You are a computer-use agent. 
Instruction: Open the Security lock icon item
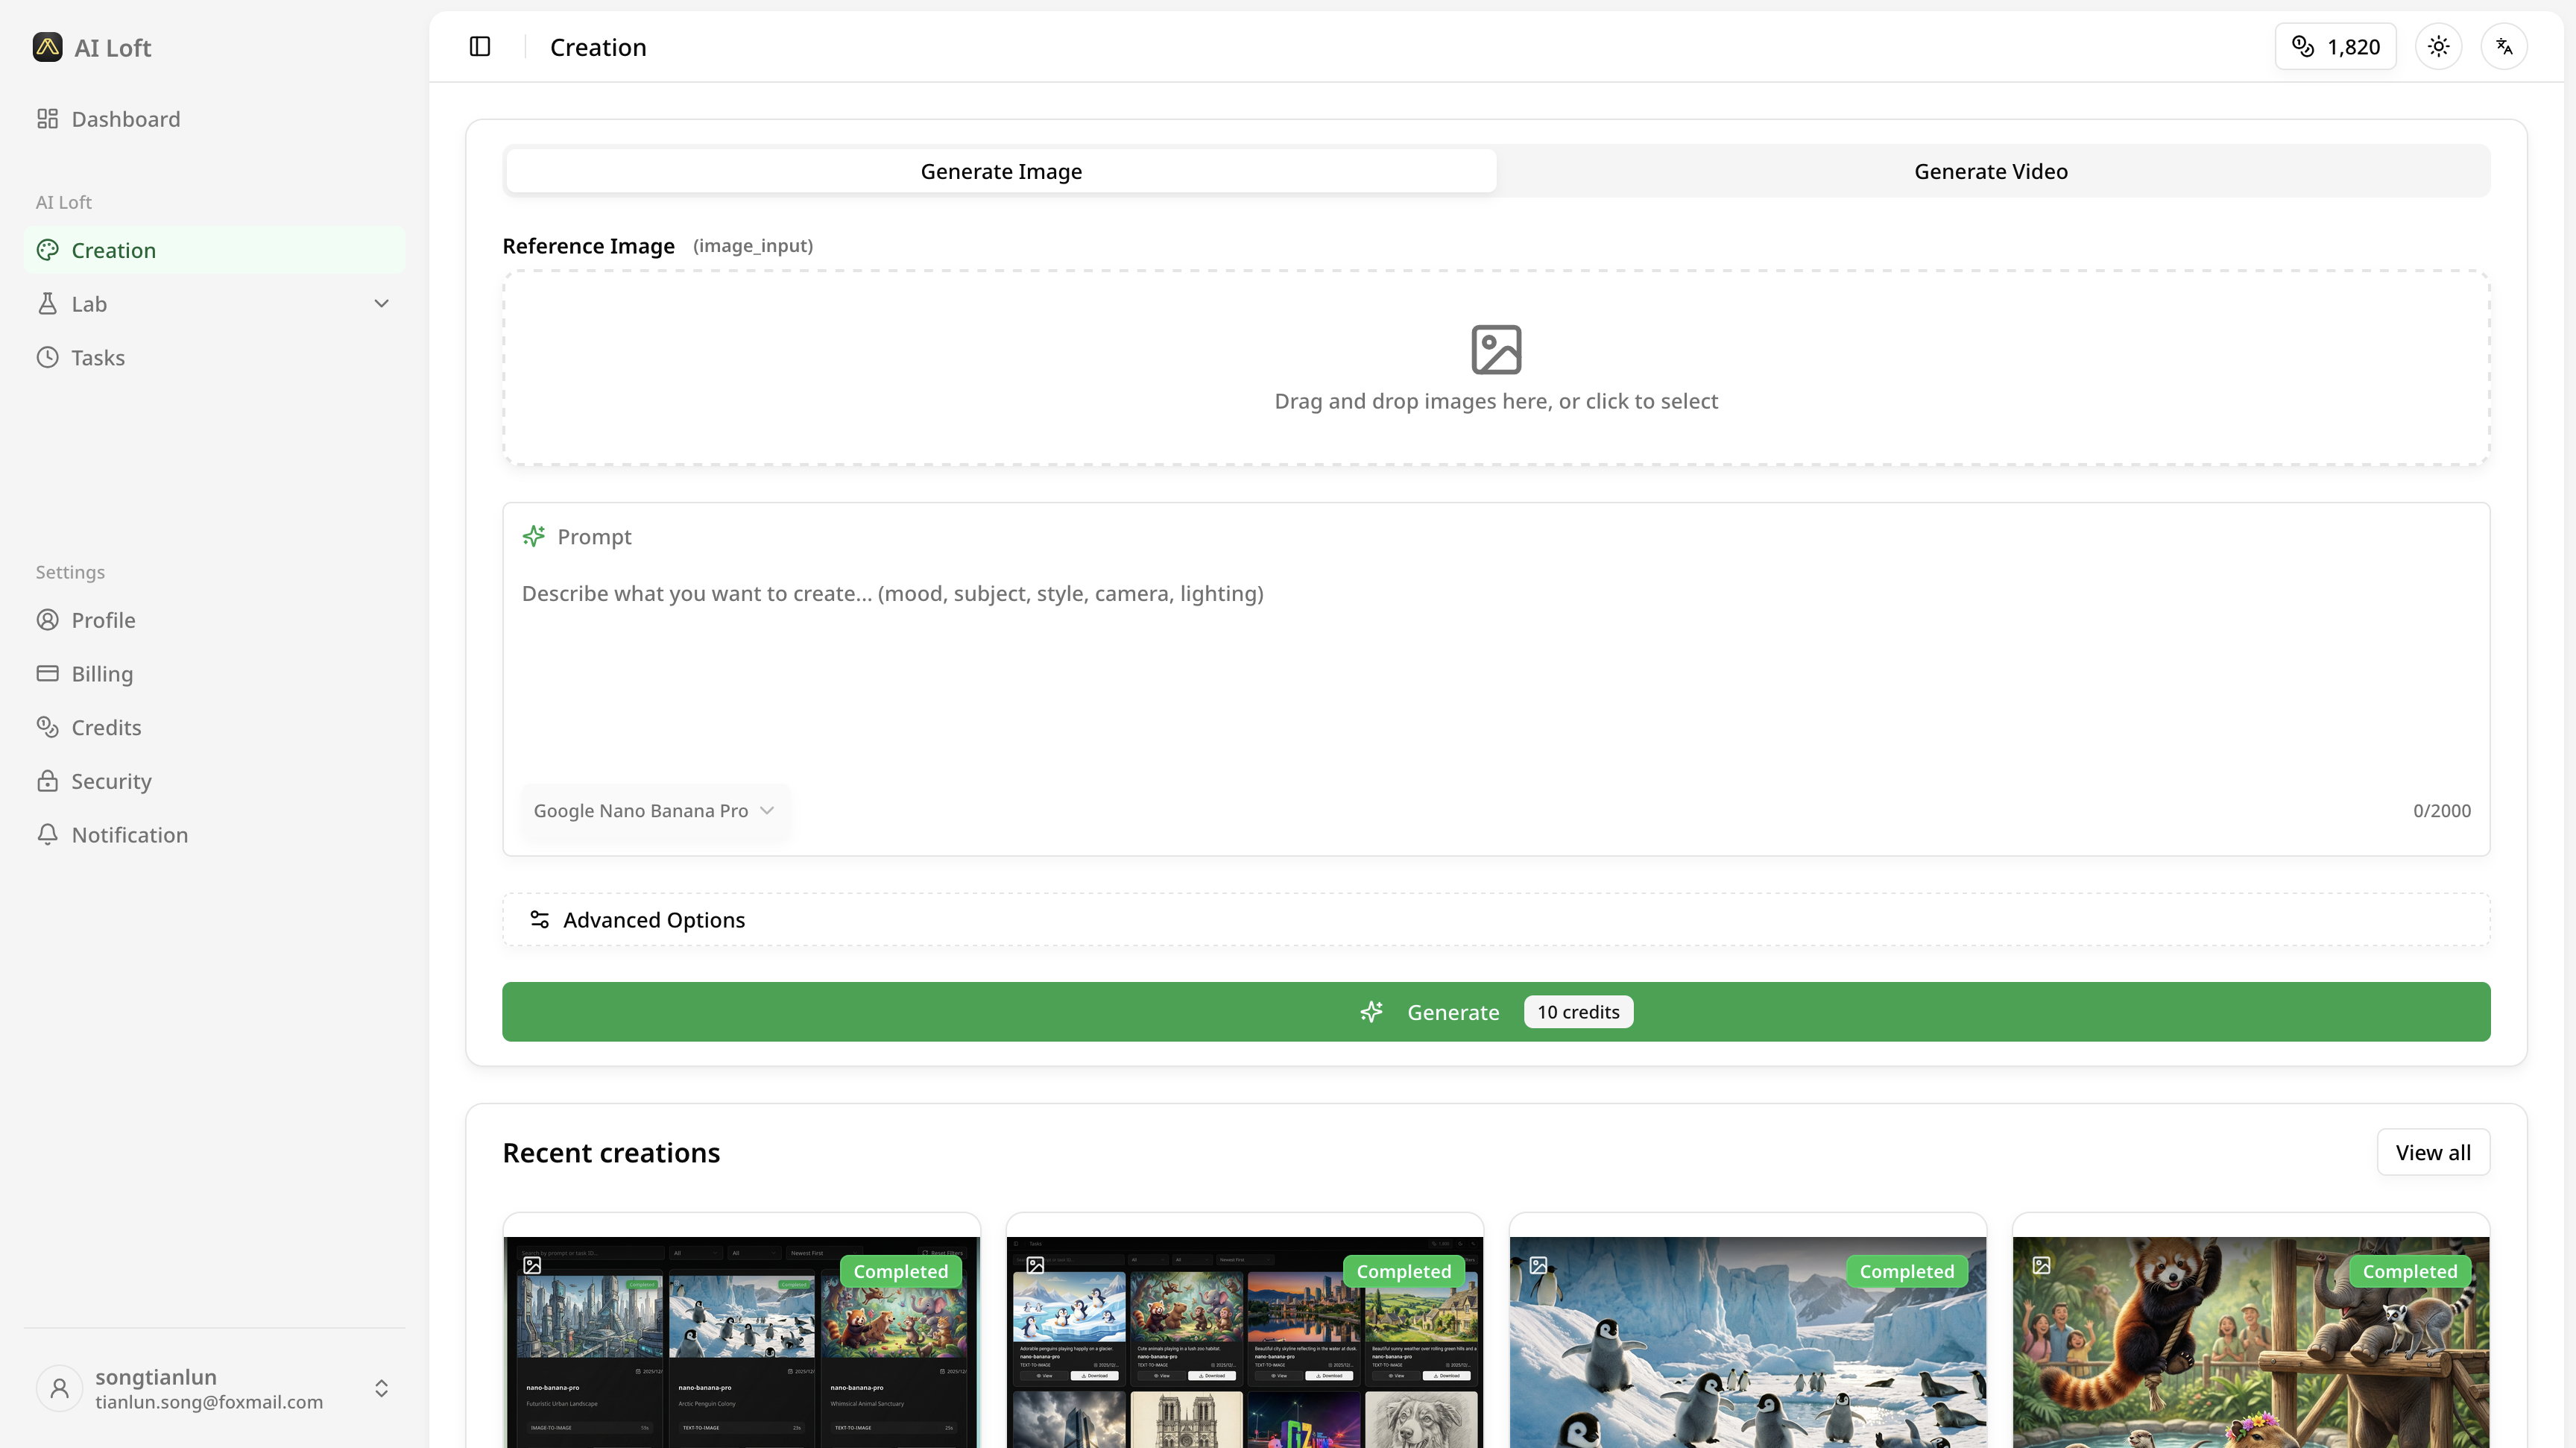47,781
